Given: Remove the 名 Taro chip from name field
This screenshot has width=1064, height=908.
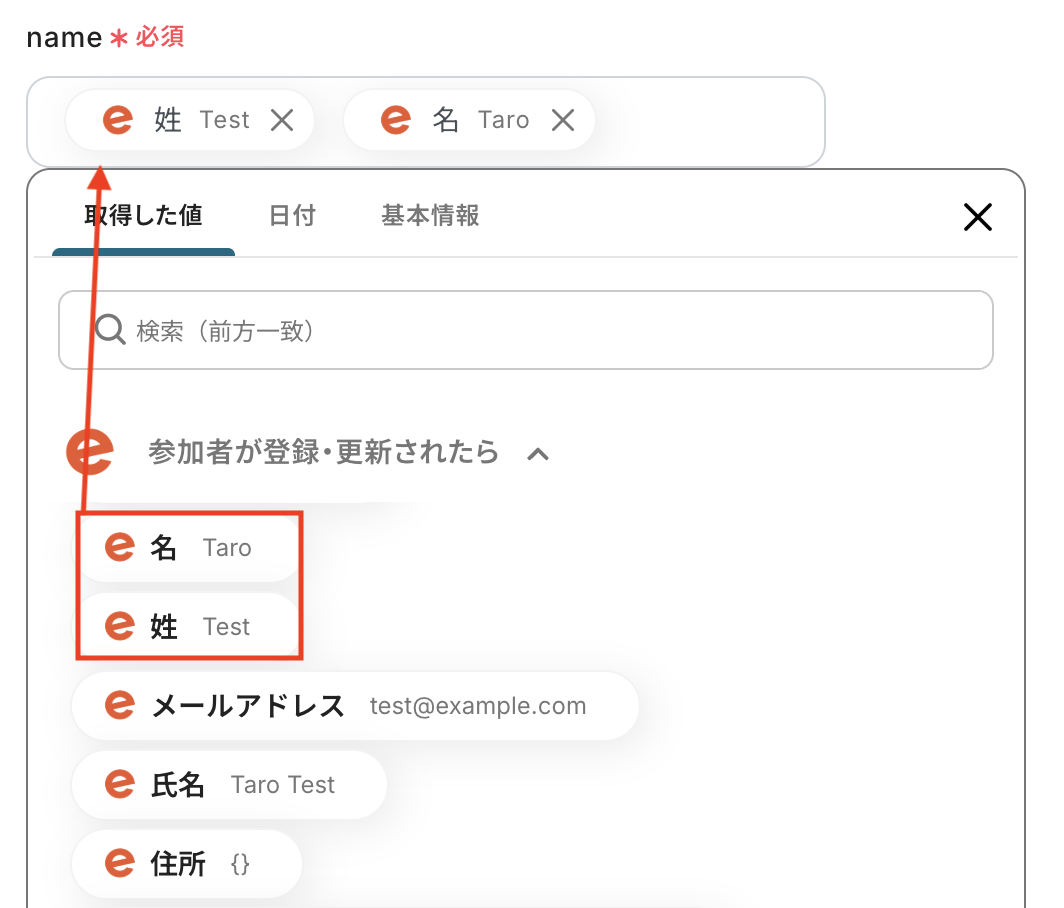Looking at the screenshot, I should coord(563,121).
